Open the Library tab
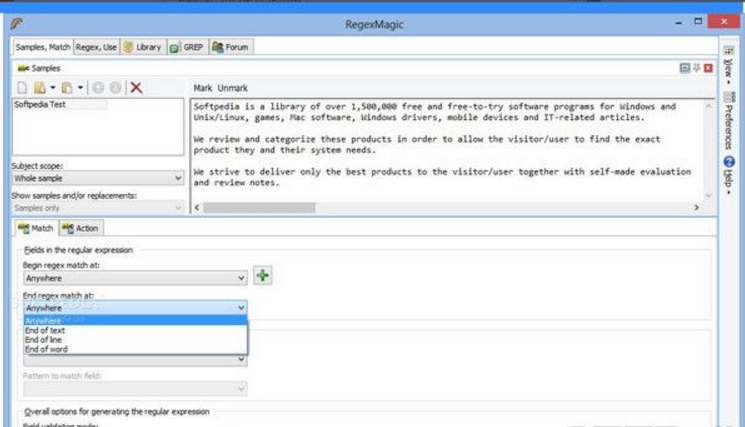 [x=143, y=47]
